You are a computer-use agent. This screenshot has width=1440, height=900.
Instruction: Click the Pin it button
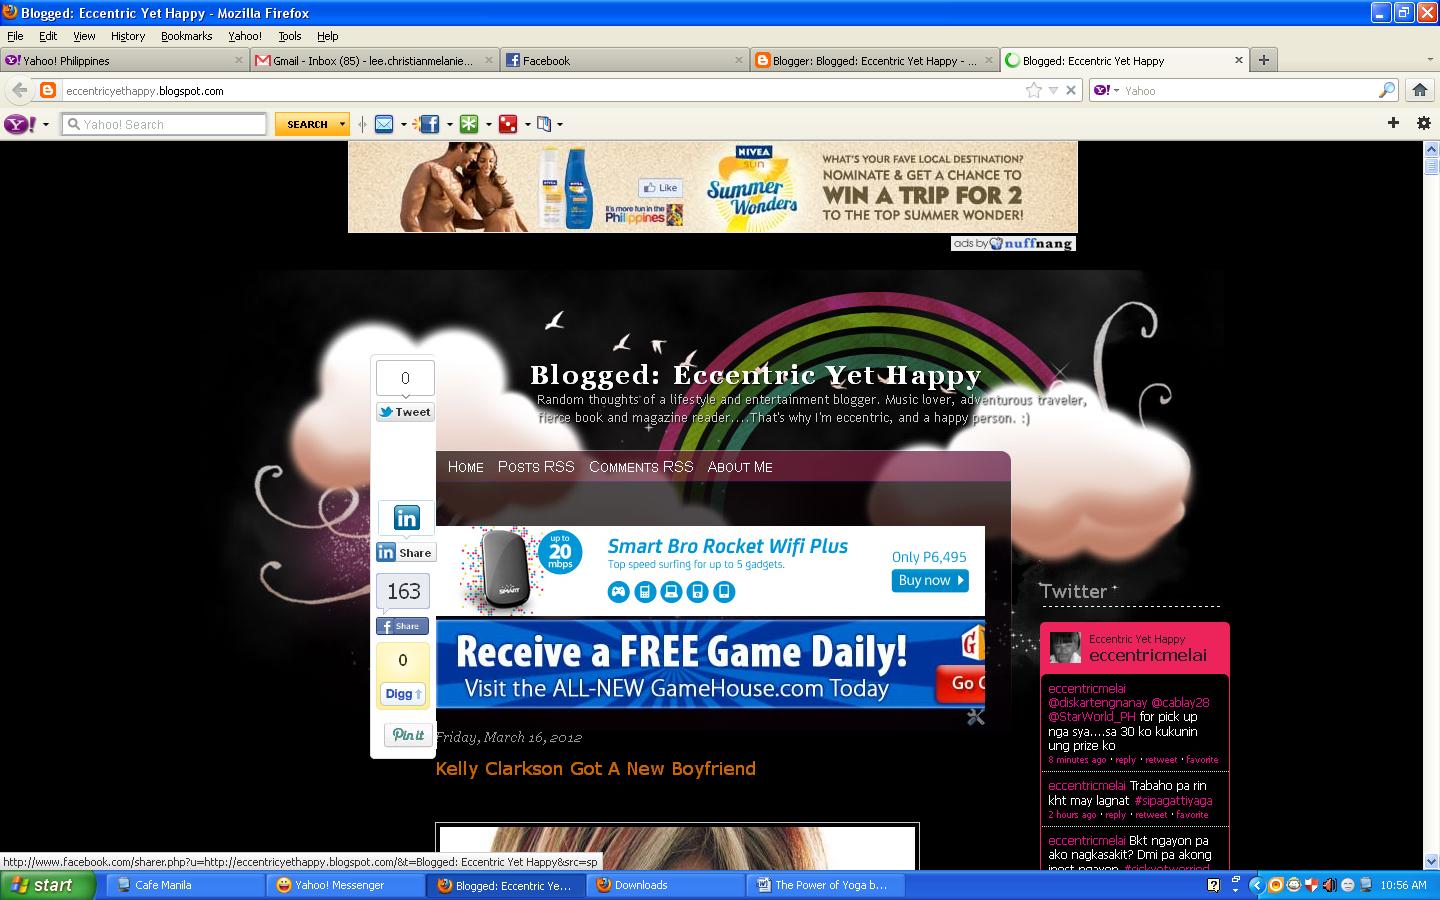(408, 735)
